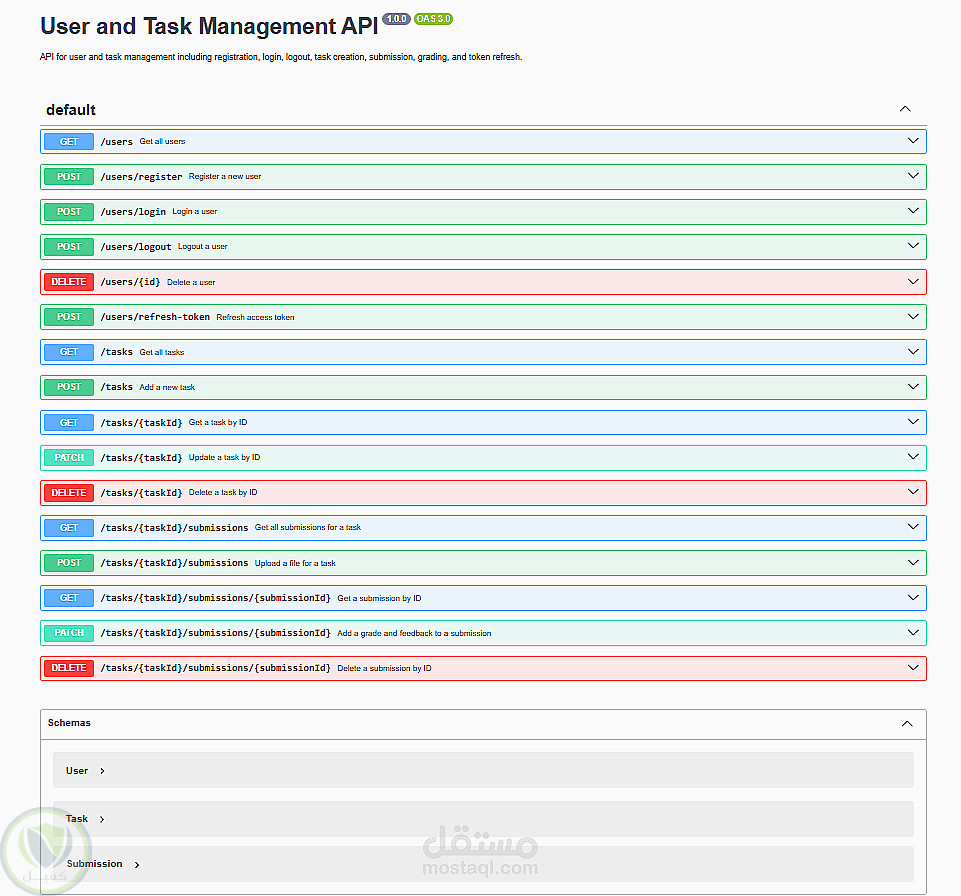Click the PATCH badge for grade and feedback
961x896 pixels.
point(69,632)
